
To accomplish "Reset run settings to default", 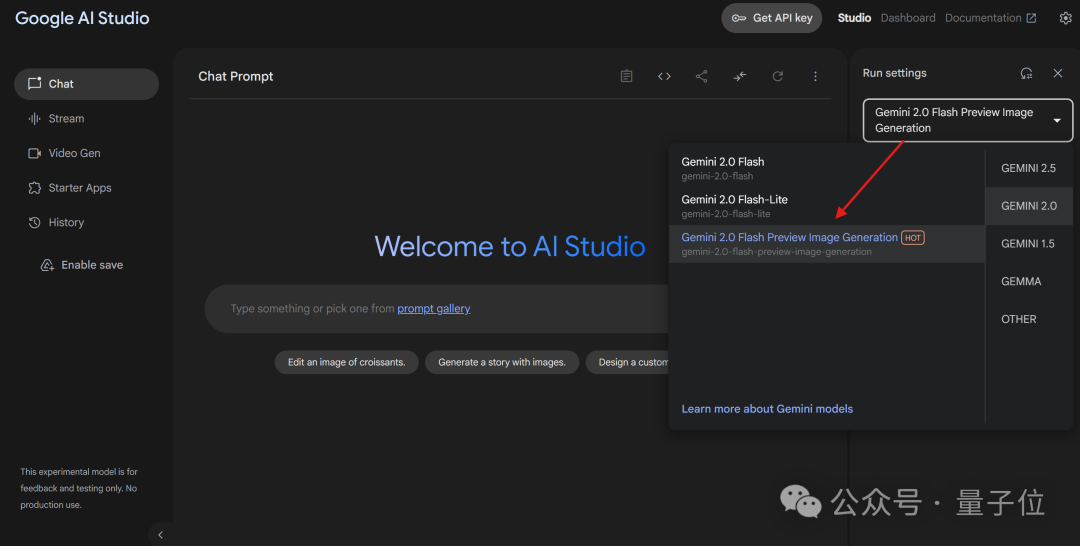I will tap(1026, 73).
